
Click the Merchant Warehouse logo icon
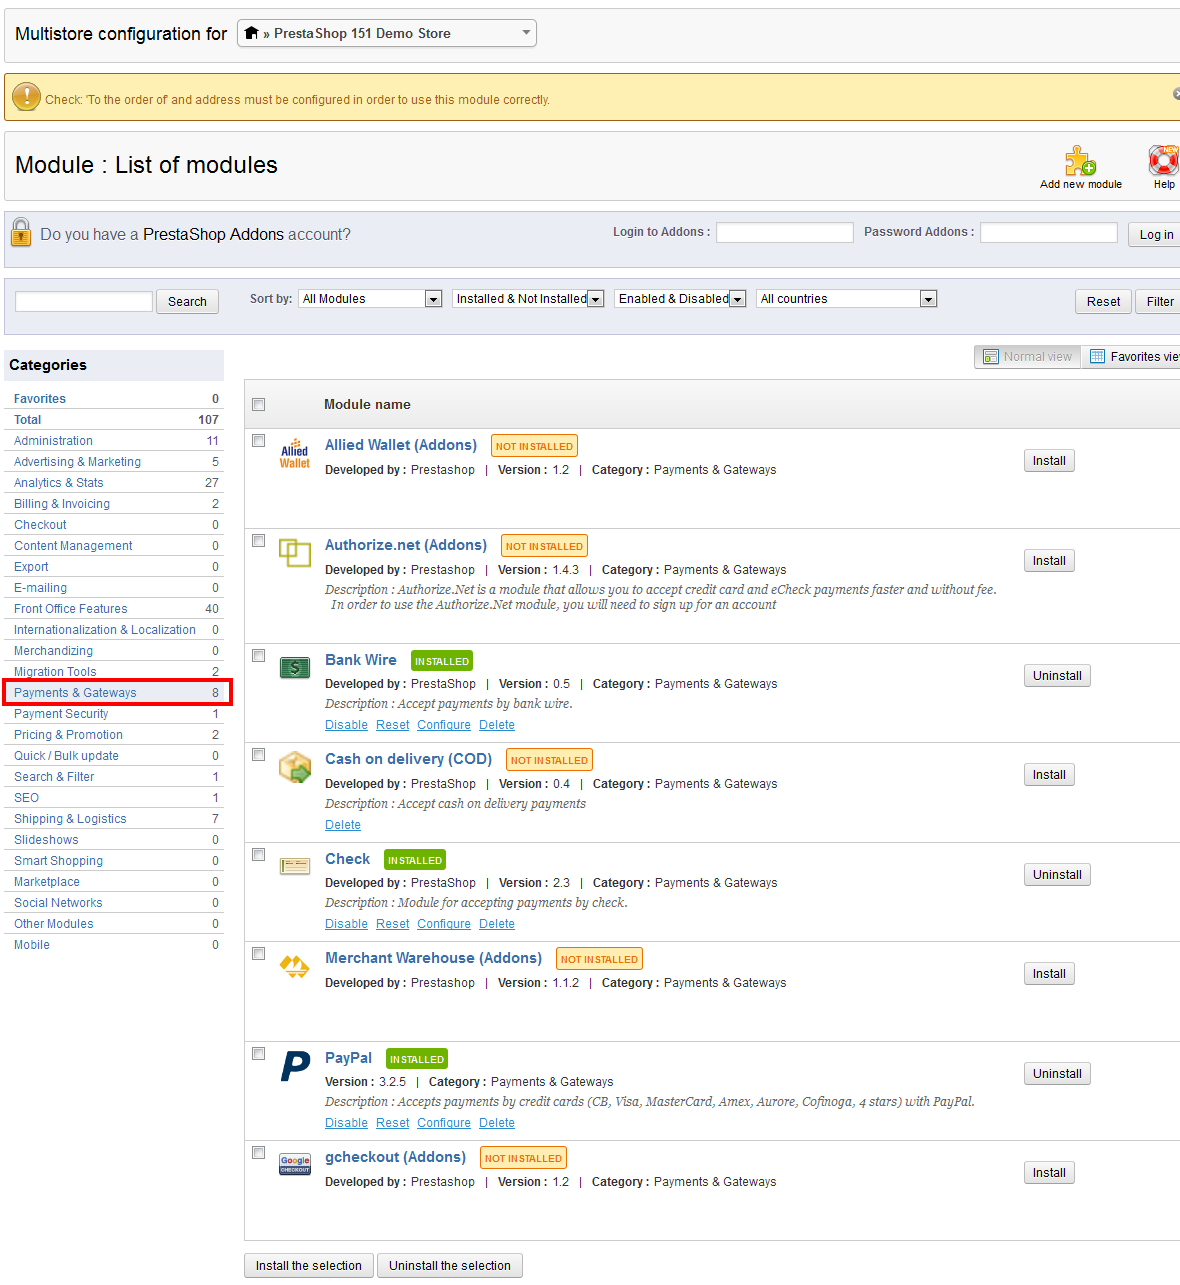click(295, 966)
